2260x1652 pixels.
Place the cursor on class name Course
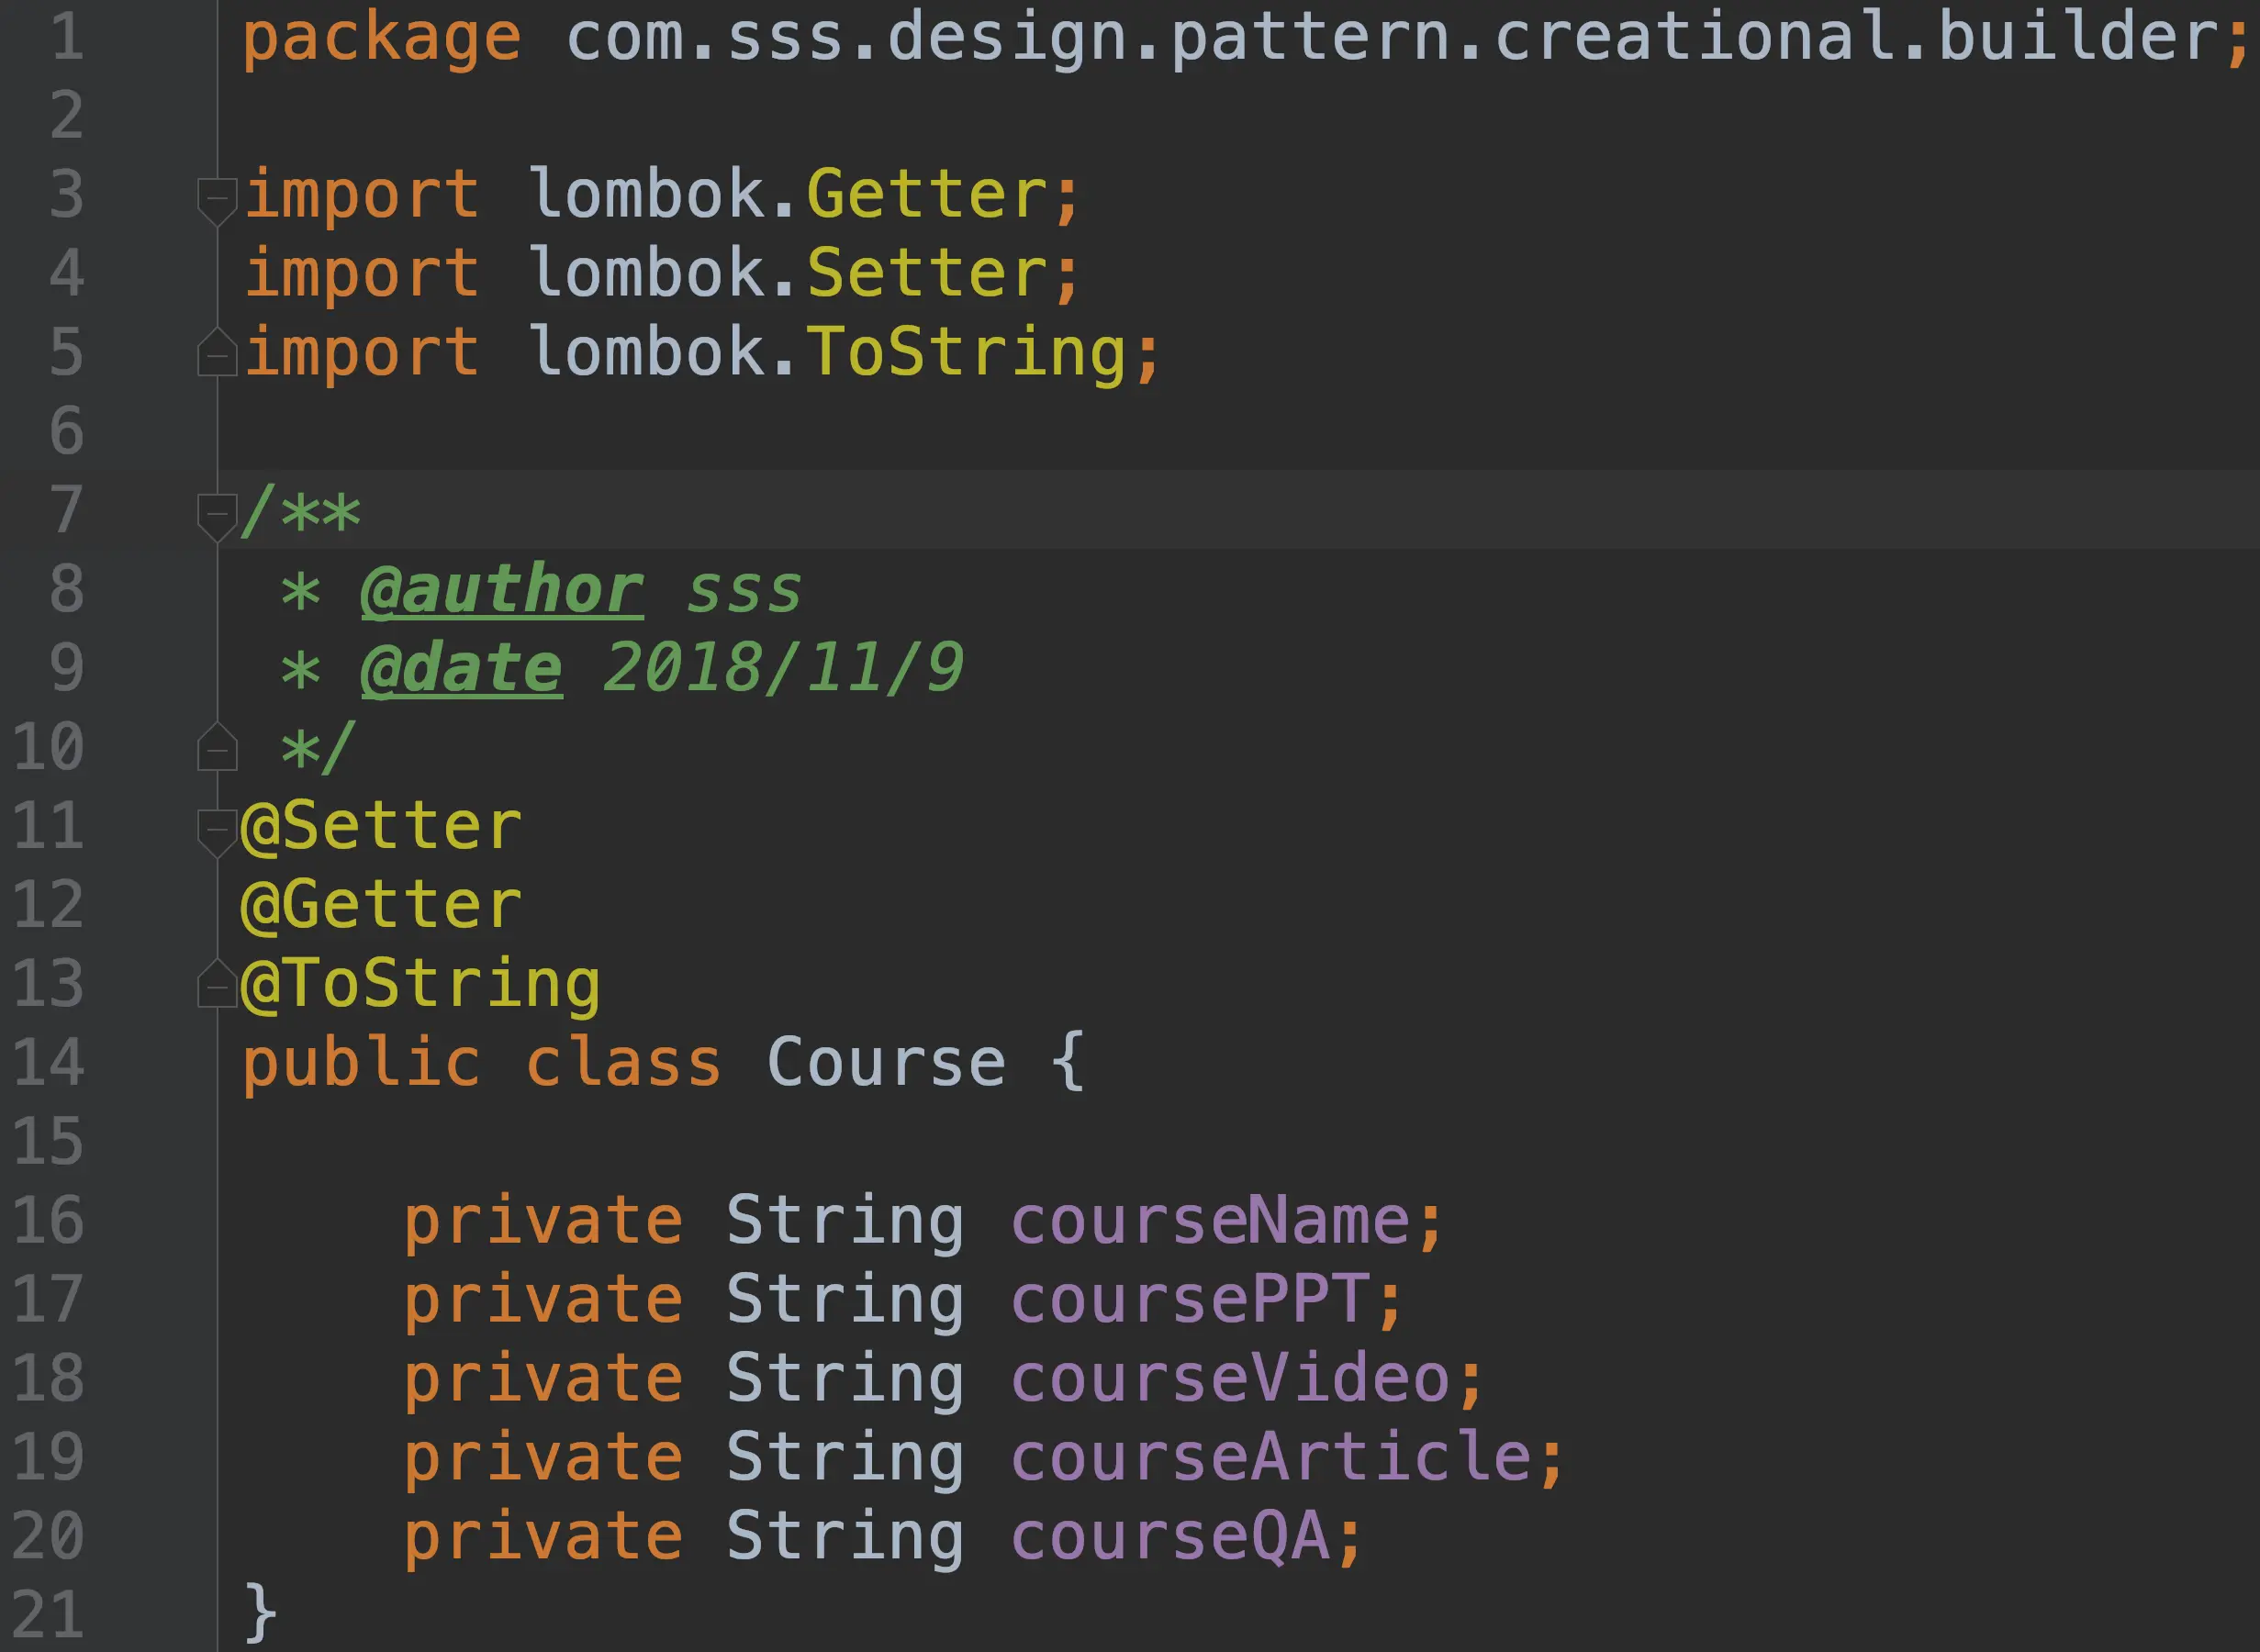click(886, 1062)
